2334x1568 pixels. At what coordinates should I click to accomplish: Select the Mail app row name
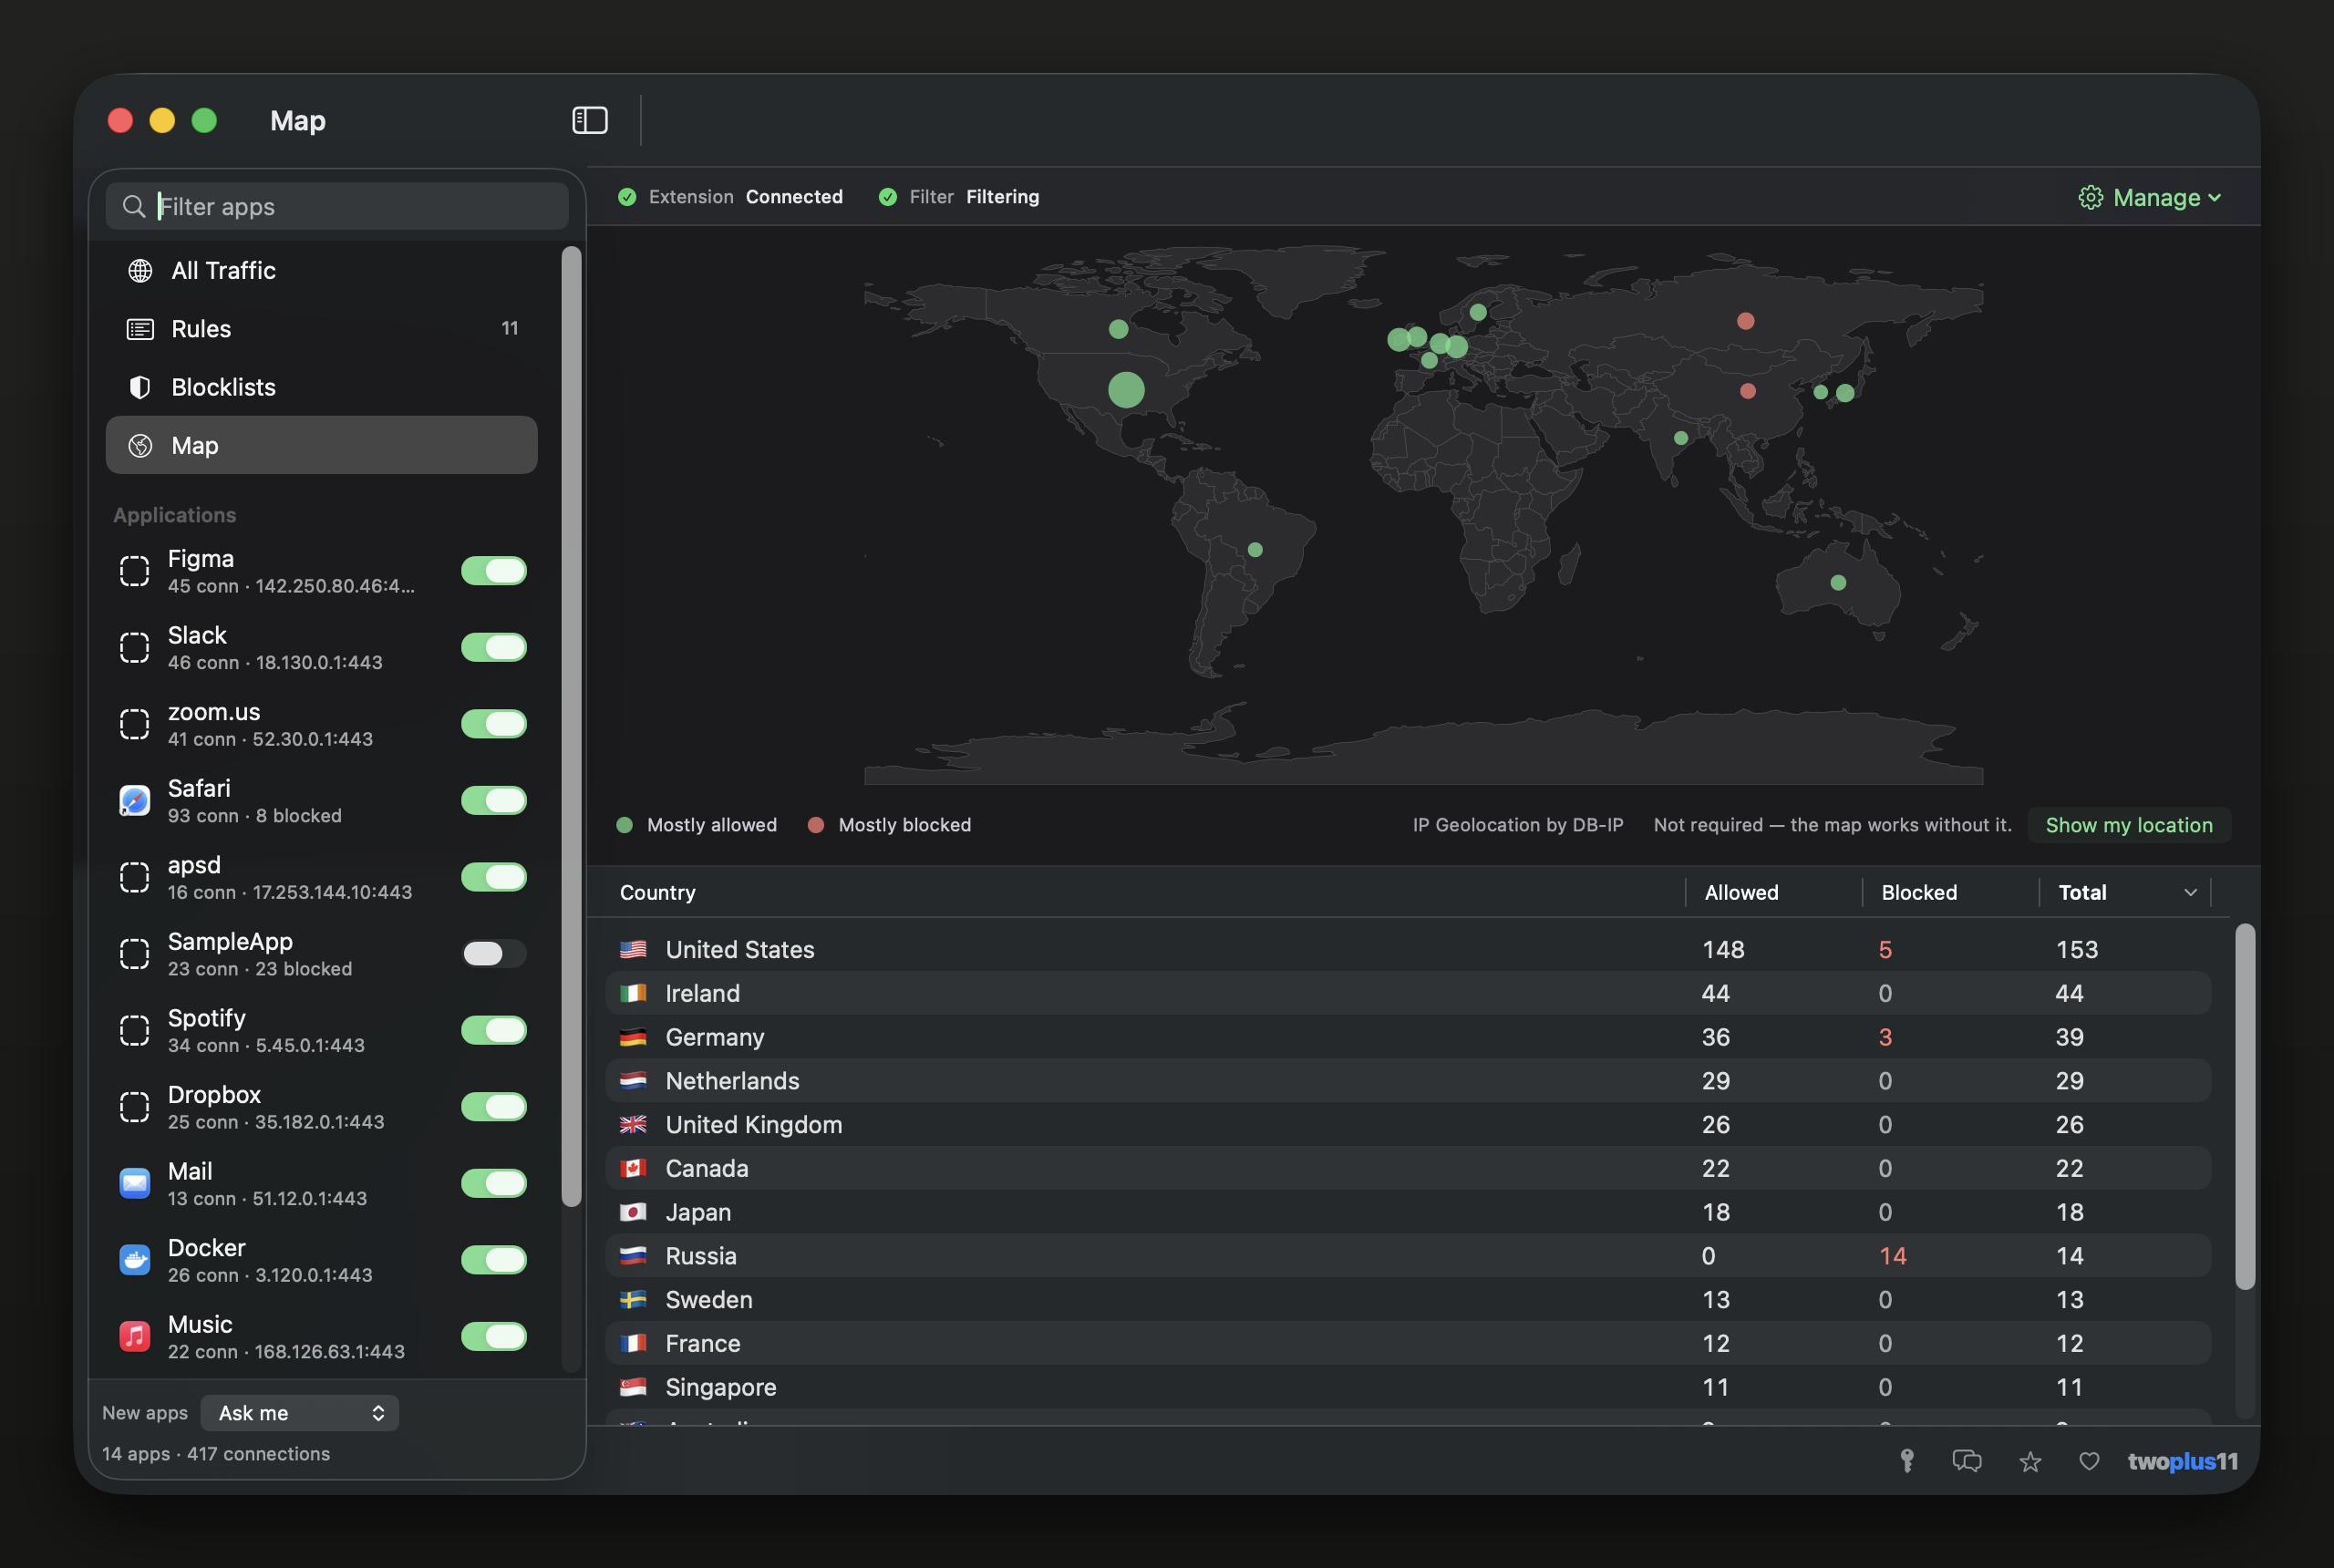pyautogui.click(x=190, y=1171)
